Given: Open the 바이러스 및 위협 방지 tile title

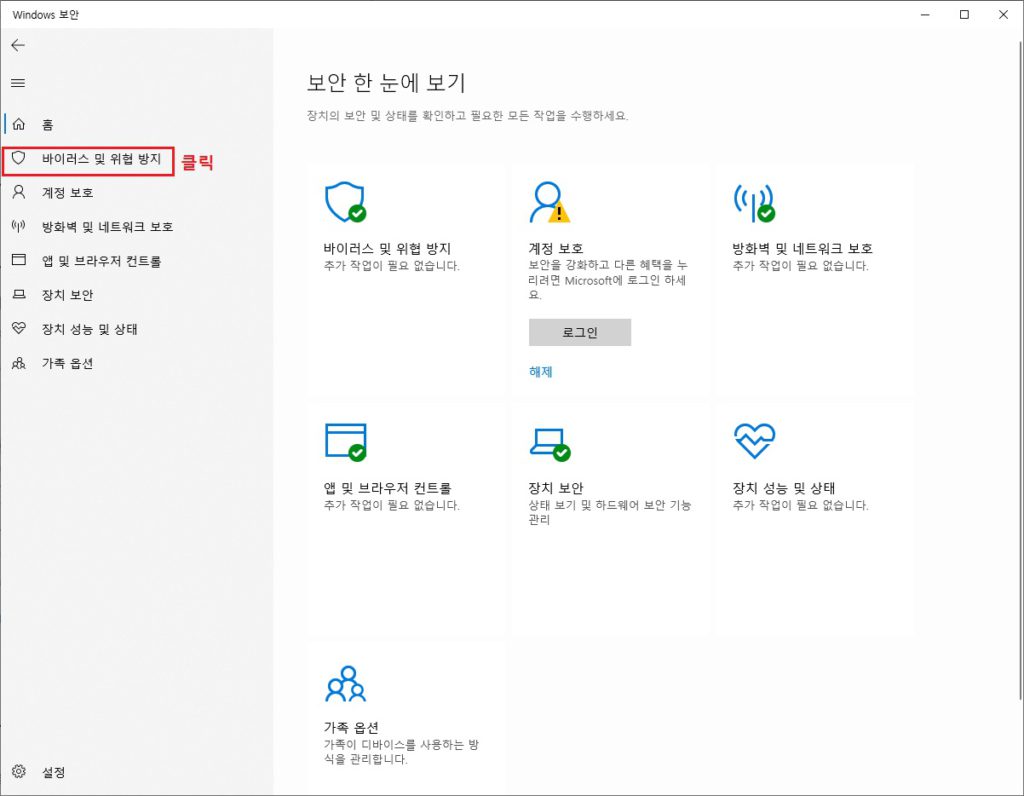Looking at the screenshot, I should (x=387, y=248).
